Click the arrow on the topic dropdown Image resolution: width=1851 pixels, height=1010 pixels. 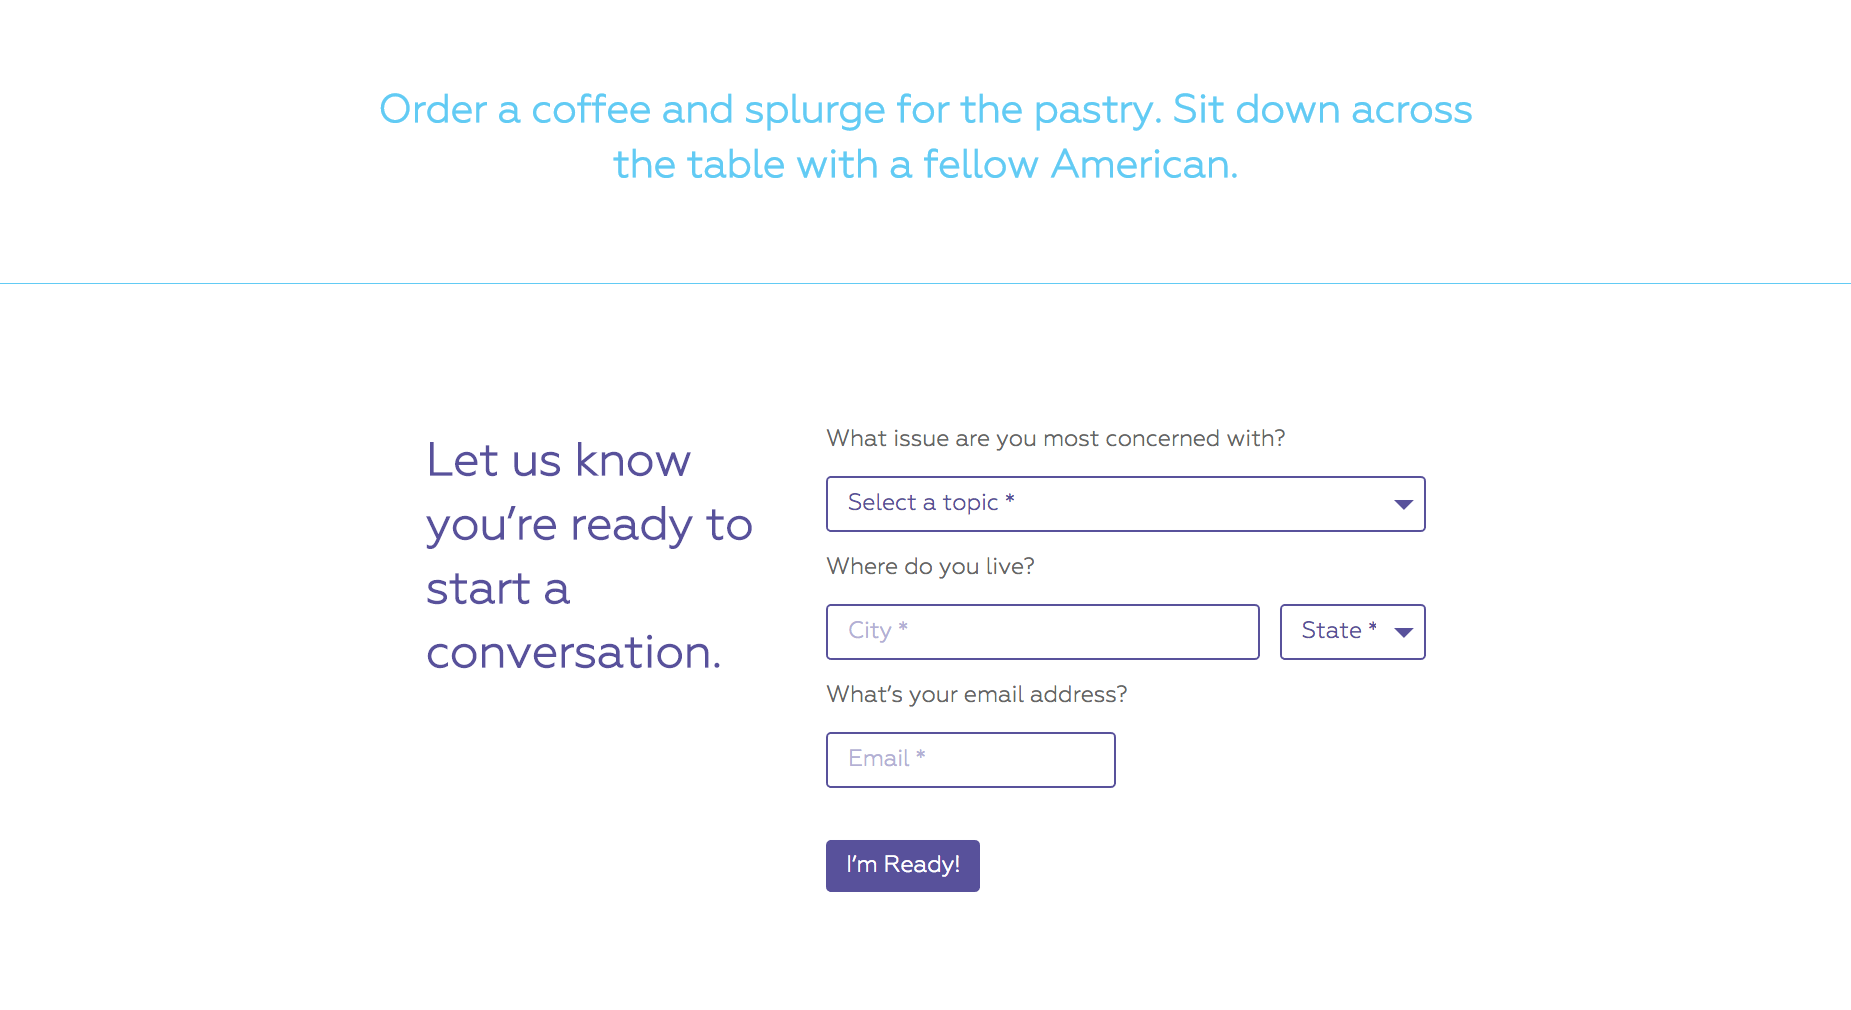coord(1403,504)
